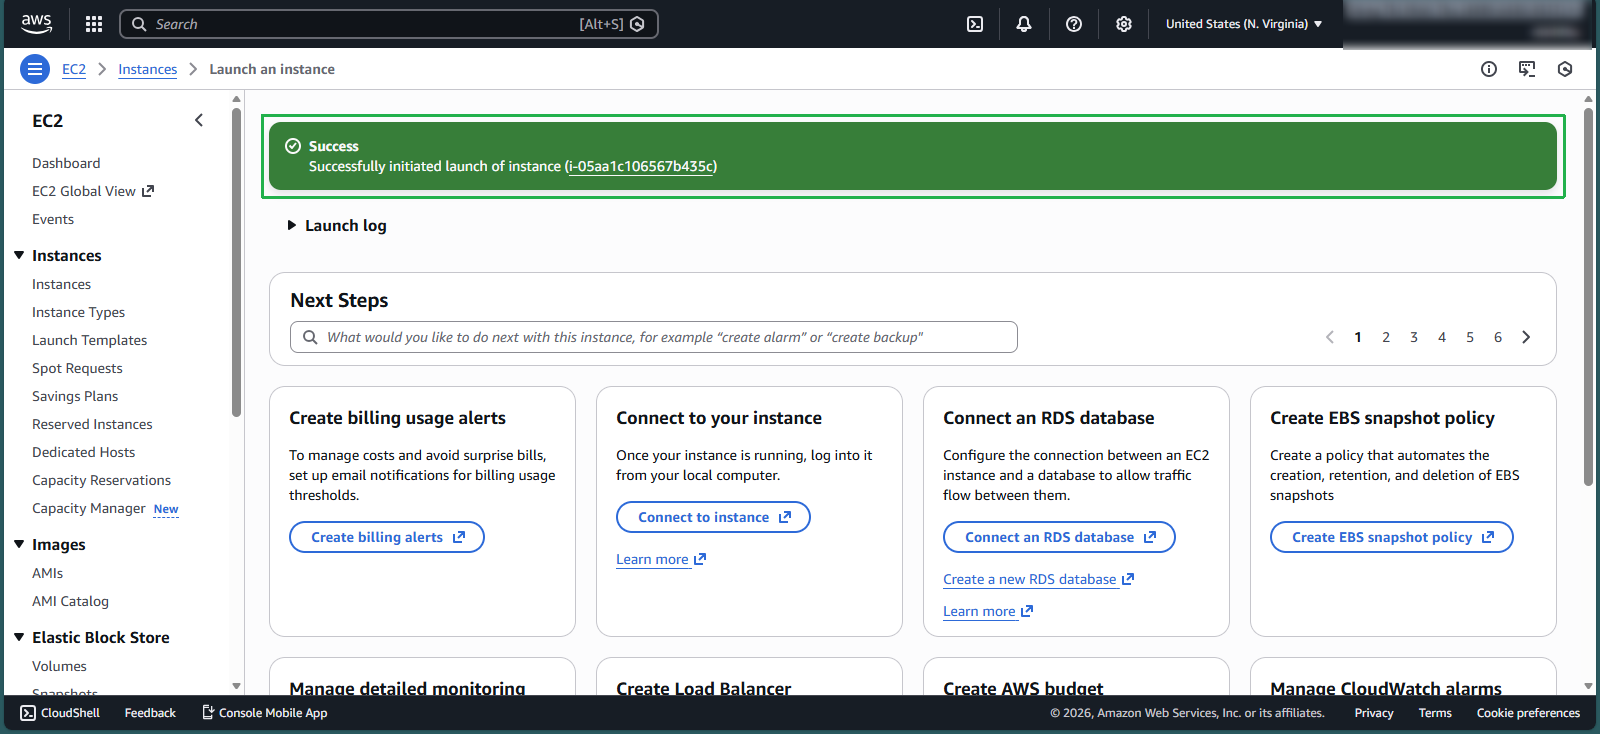Click the Instances breadcrumb link
This screenshot has height=734, width=1600.
148,69
